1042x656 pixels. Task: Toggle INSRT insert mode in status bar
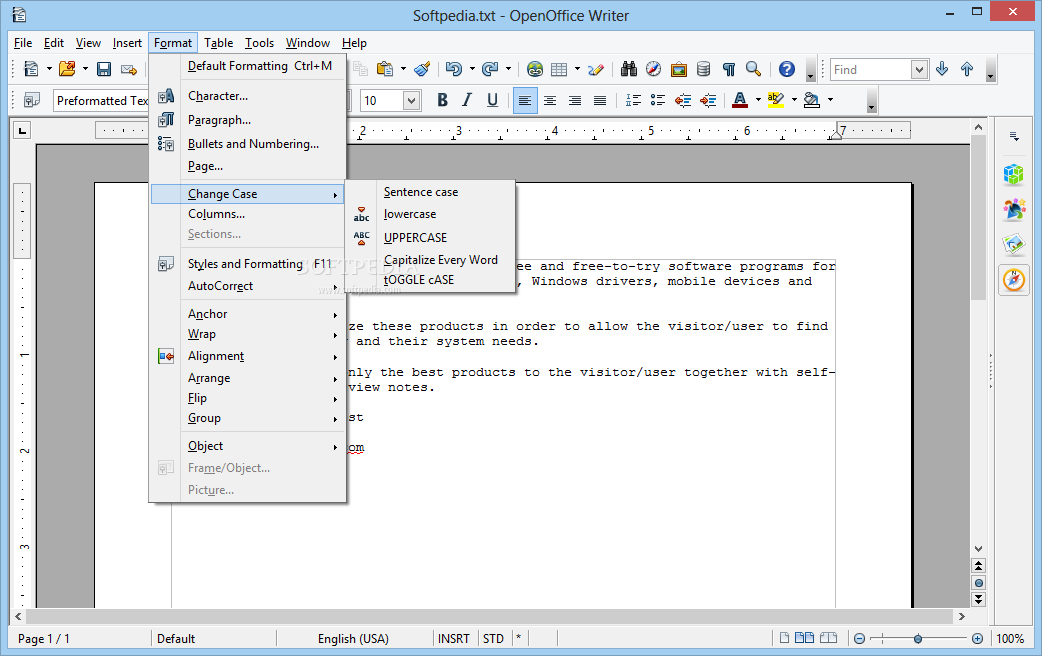coord(454,639)
